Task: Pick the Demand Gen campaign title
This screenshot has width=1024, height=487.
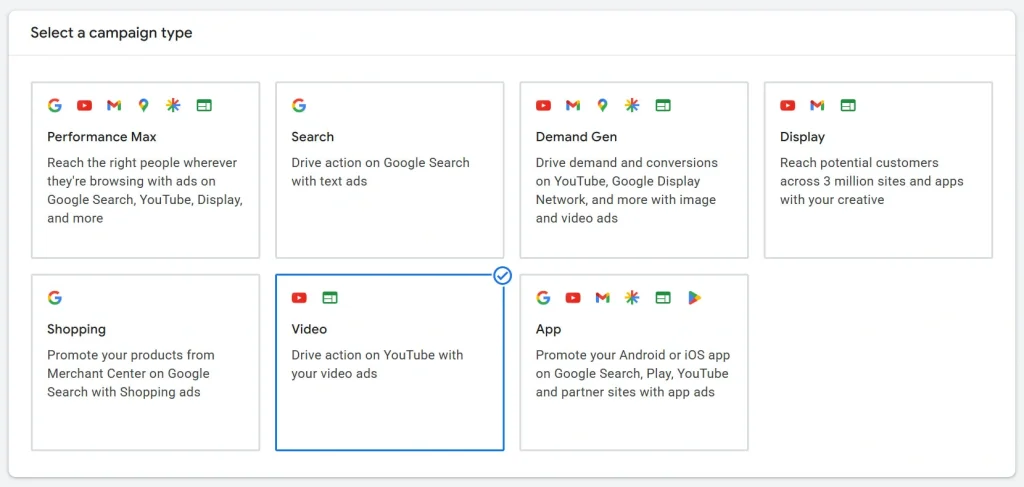Action: (x=576, y=136)
